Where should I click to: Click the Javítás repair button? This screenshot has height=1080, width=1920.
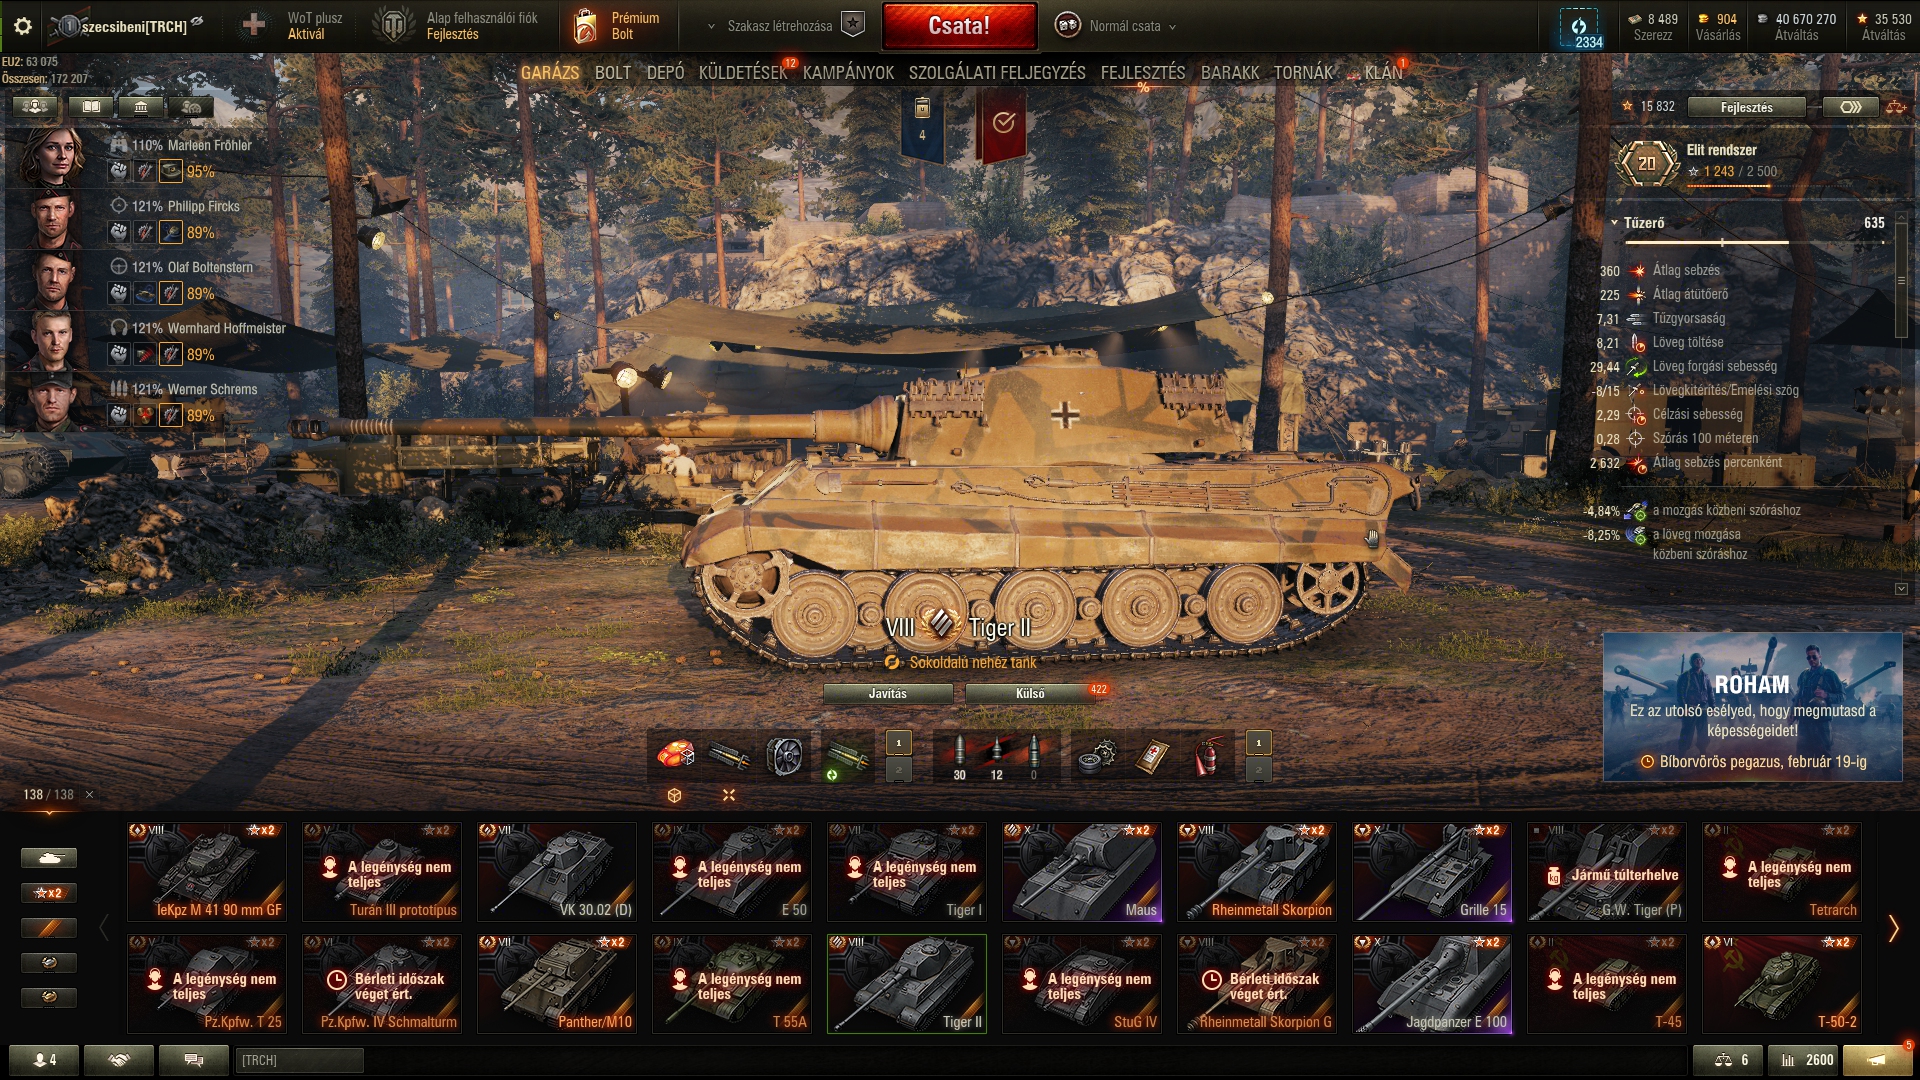point(888,694)
